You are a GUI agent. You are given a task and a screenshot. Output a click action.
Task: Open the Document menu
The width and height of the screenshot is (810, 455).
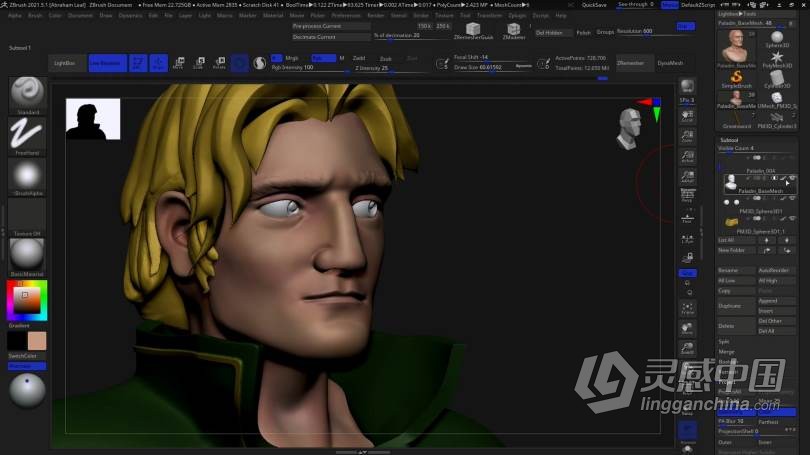(80, 15)
